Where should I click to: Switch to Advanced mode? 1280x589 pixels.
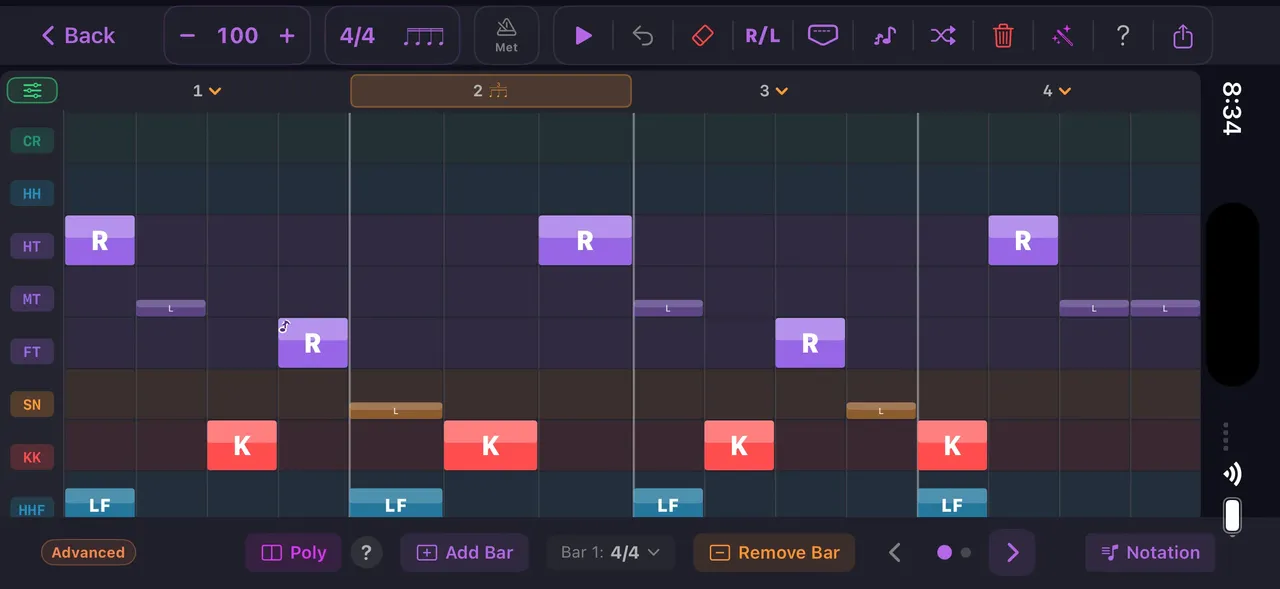[88, 553]
